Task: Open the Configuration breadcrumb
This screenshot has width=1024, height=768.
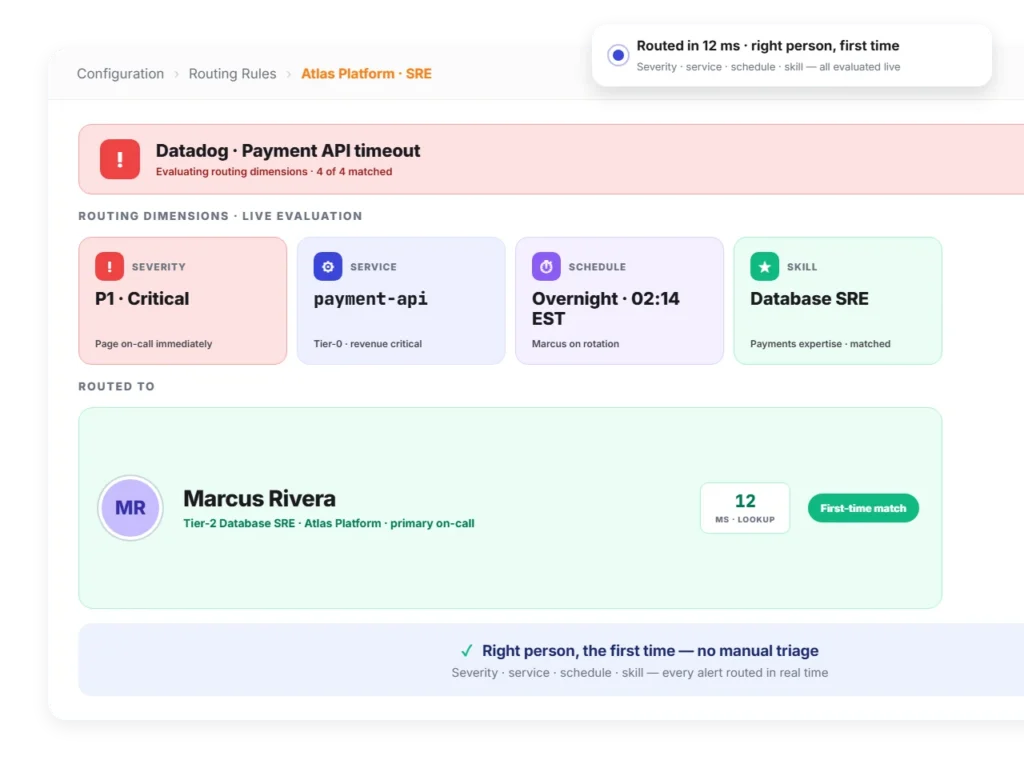Action: point(120,74)
